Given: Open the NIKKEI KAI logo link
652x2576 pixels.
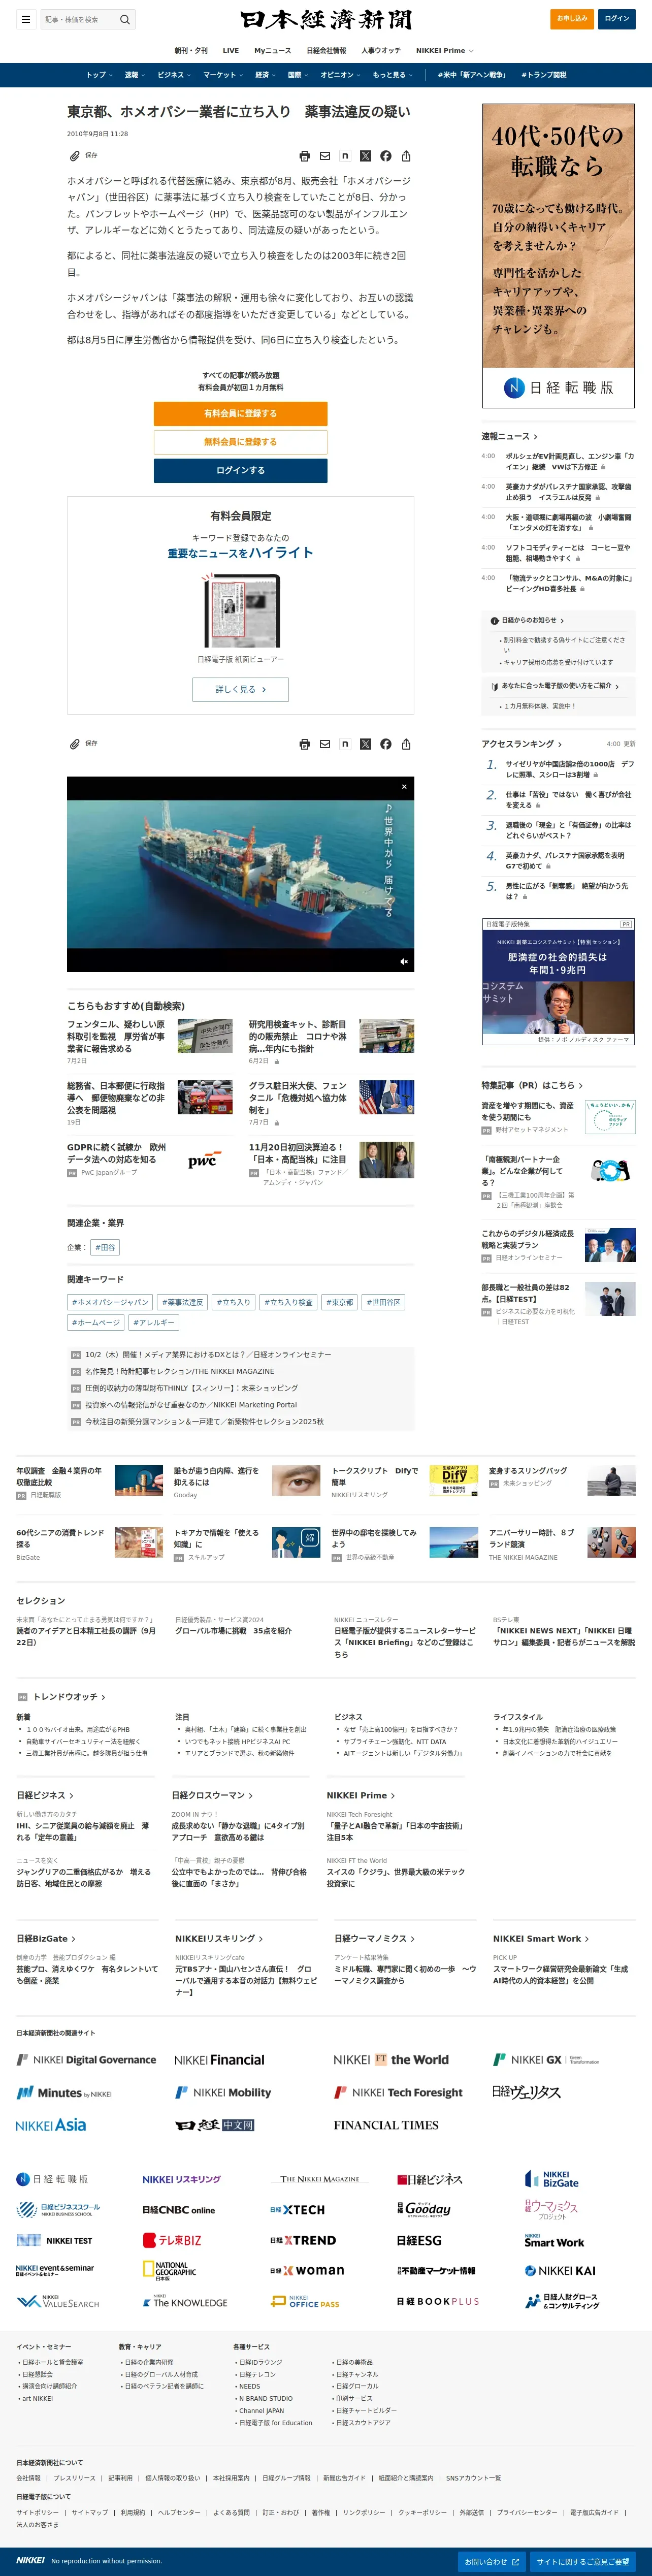Looking at the screenshot, I should point(560,2271).
